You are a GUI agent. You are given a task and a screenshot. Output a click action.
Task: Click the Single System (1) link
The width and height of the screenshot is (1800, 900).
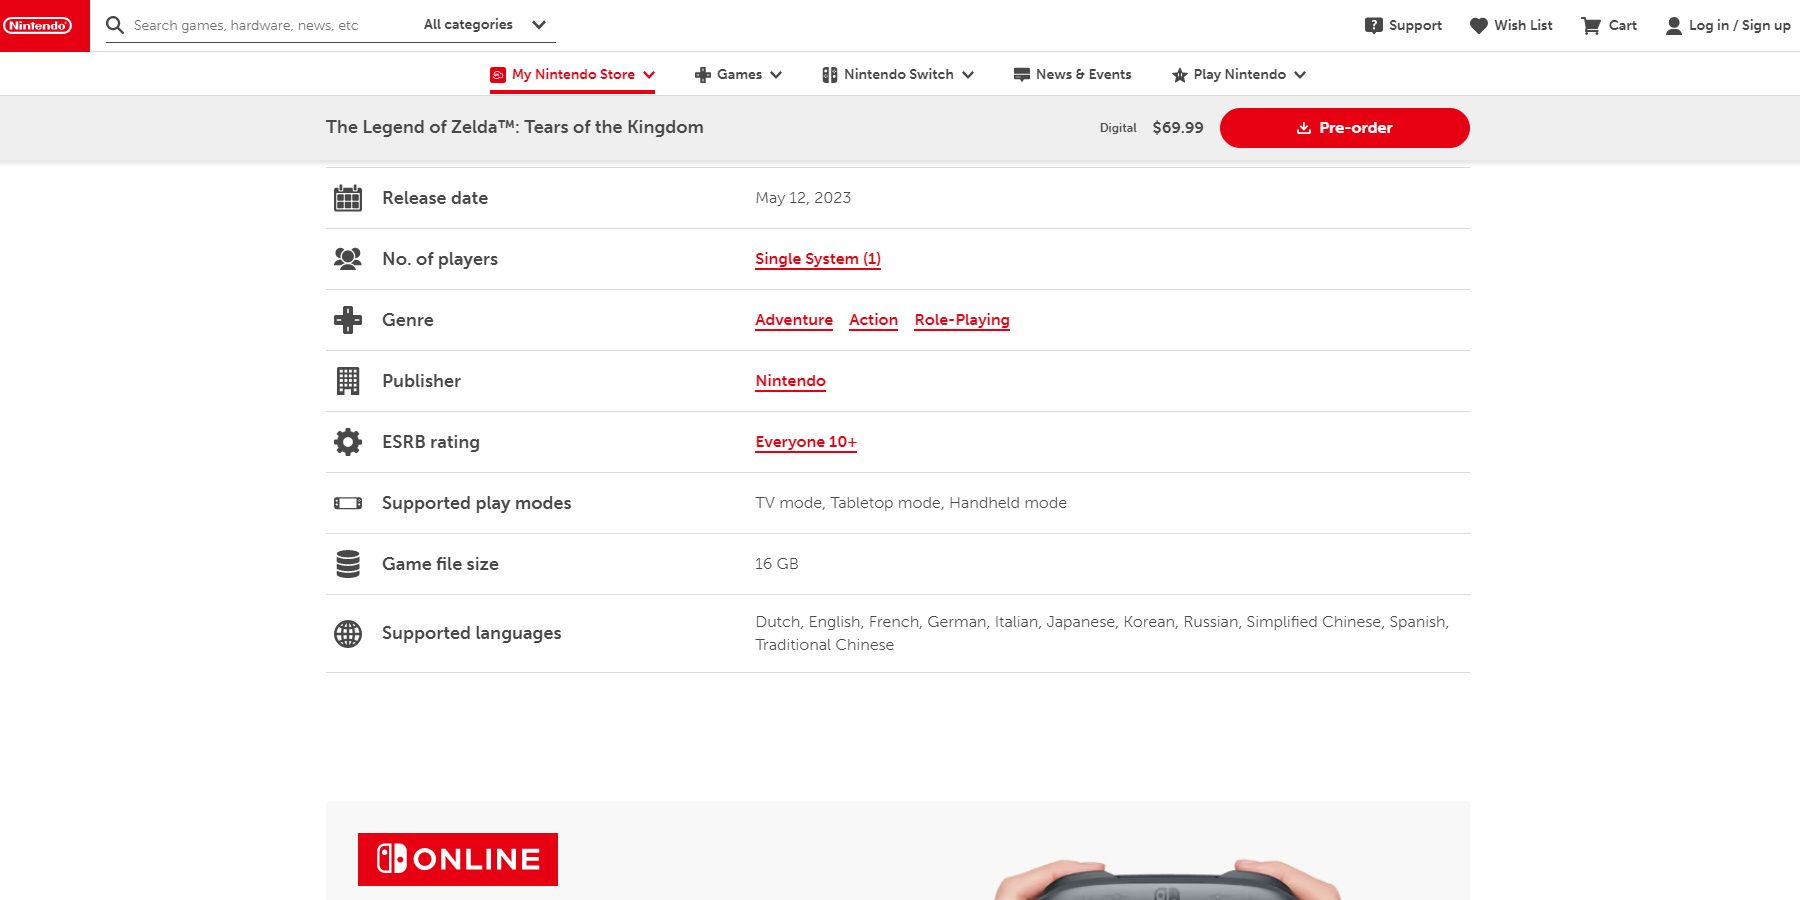click(818, 259)
